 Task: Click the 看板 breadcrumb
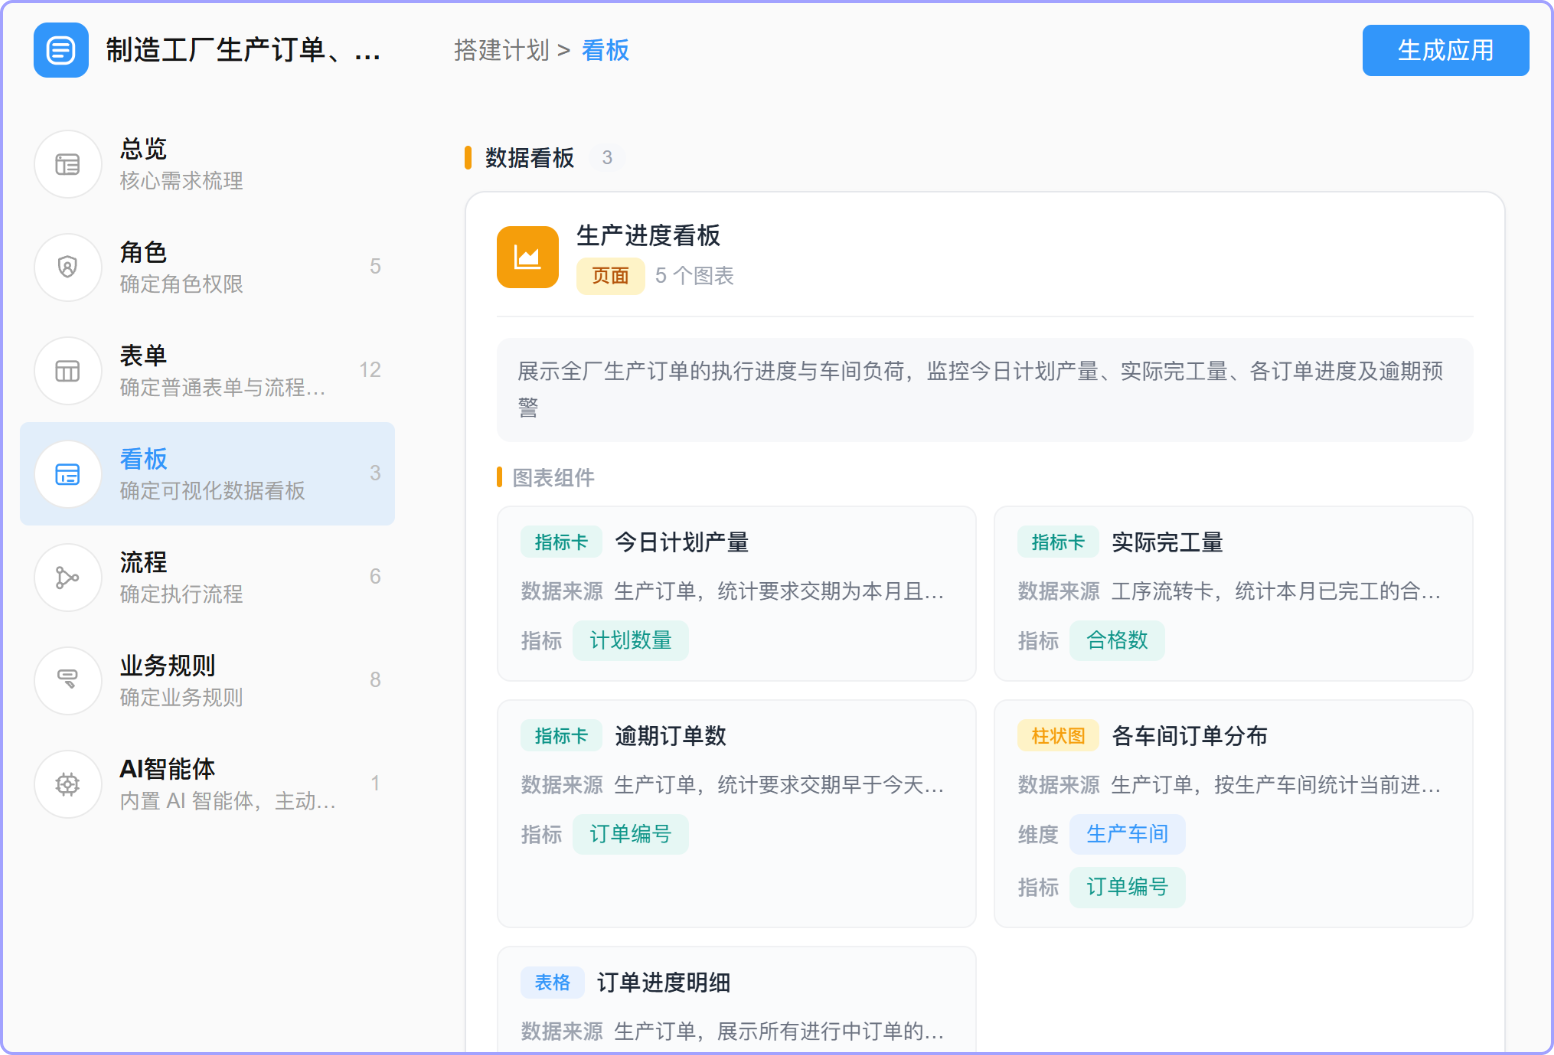click(605, 51)
